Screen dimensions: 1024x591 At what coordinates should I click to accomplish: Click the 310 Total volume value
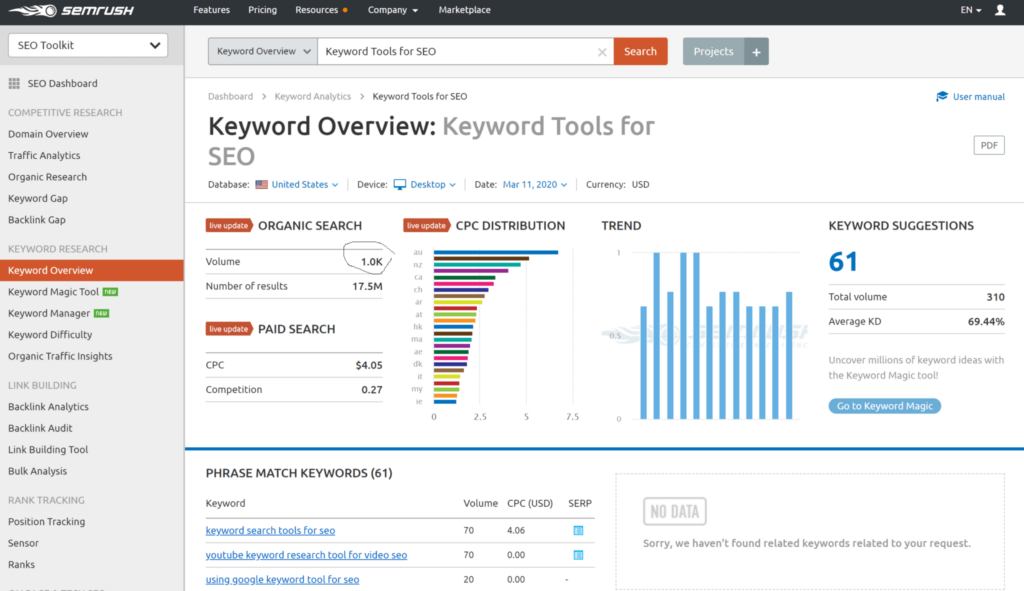[x=995, y=297]
